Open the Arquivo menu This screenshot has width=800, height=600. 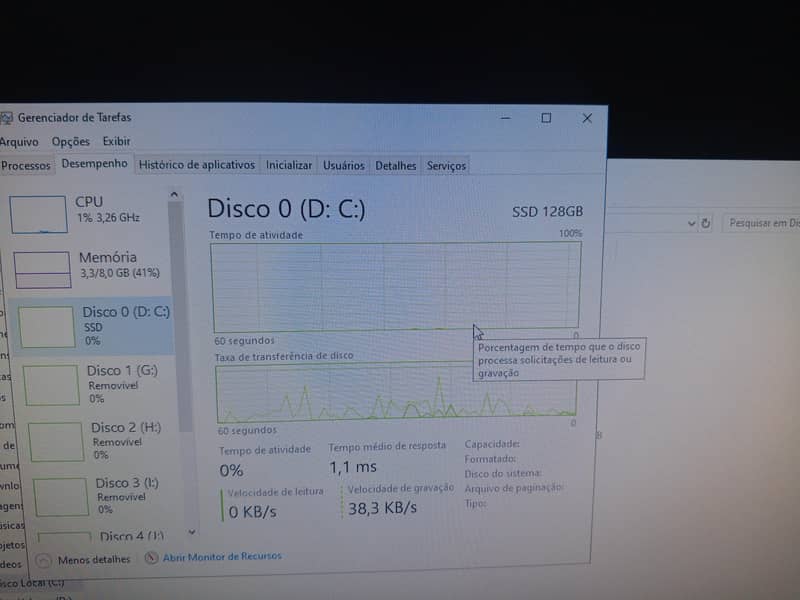[19, 142]
